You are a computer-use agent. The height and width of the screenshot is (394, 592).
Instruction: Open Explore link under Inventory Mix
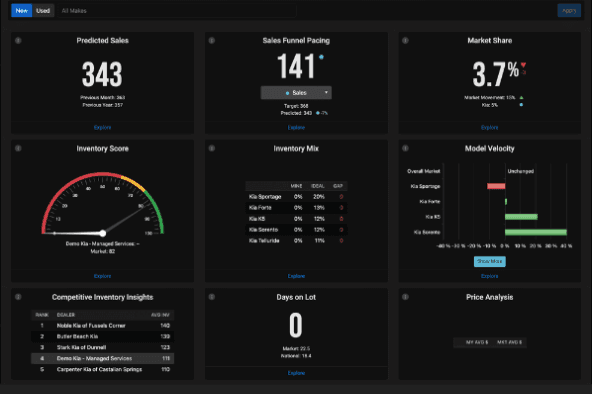click(x=296, y=276)
